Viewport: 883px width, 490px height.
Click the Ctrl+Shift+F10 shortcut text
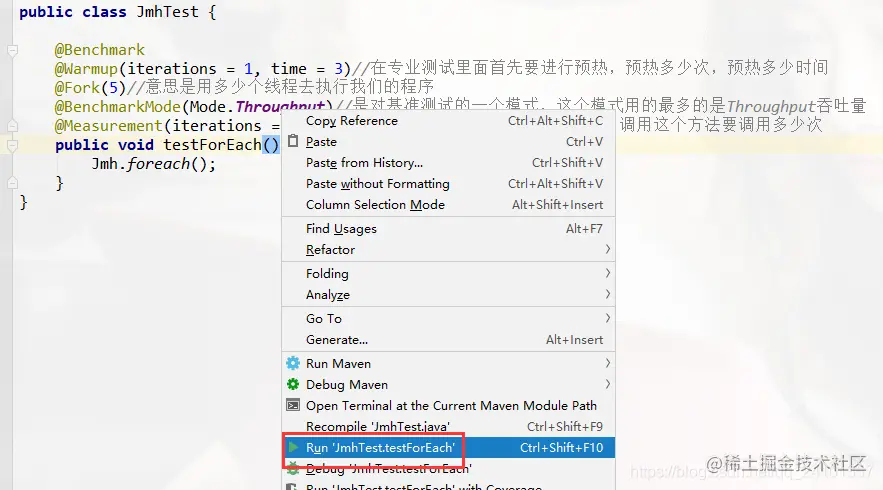[561, 448]
